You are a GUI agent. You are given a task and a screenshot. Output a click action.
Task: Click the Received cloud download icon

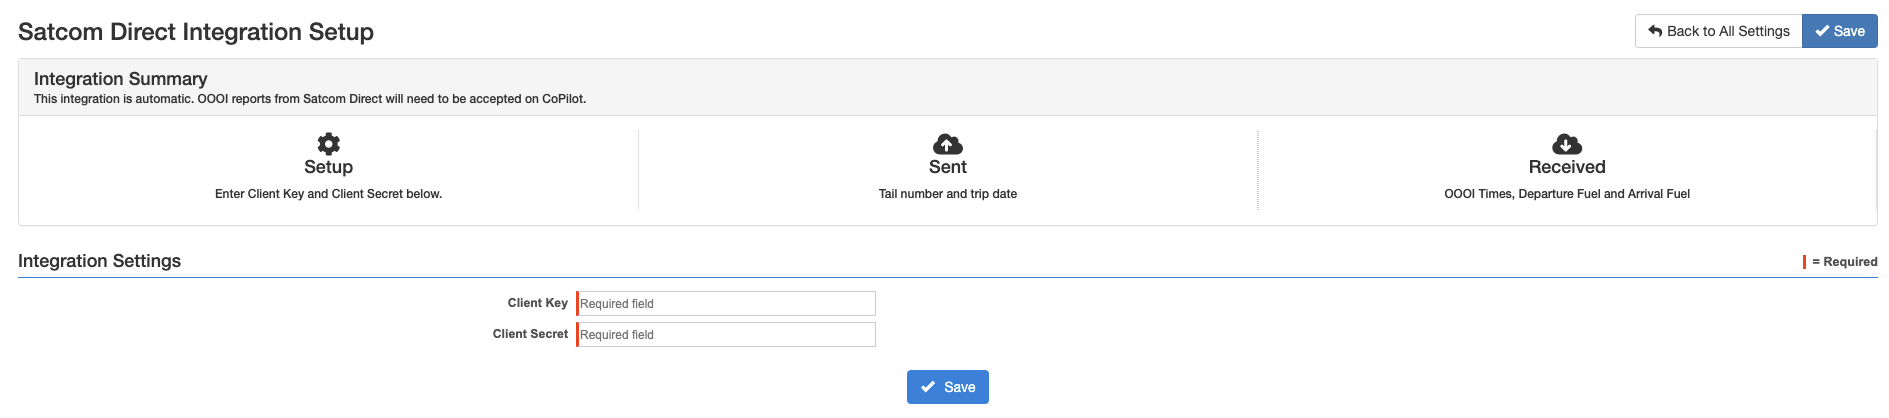[1567, 144]
